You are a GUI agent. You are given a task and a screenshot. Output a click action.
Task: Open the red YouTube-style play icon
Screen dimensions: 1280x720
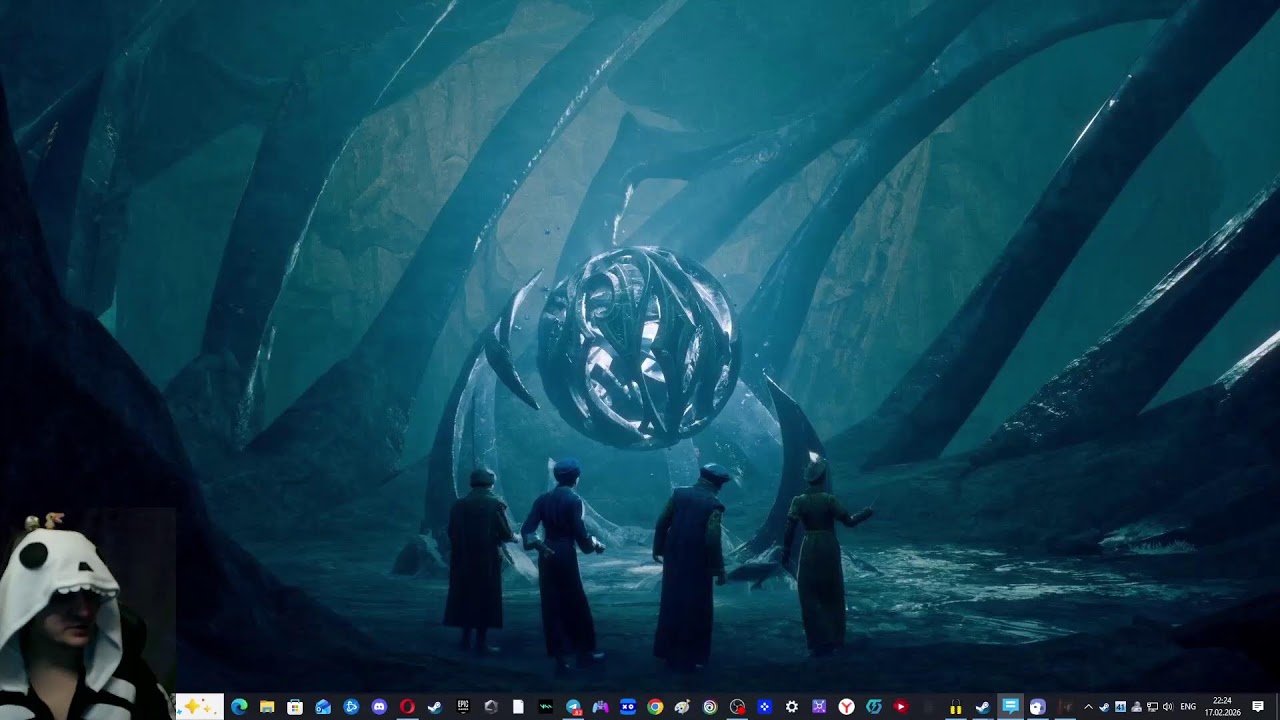point(901,707)
